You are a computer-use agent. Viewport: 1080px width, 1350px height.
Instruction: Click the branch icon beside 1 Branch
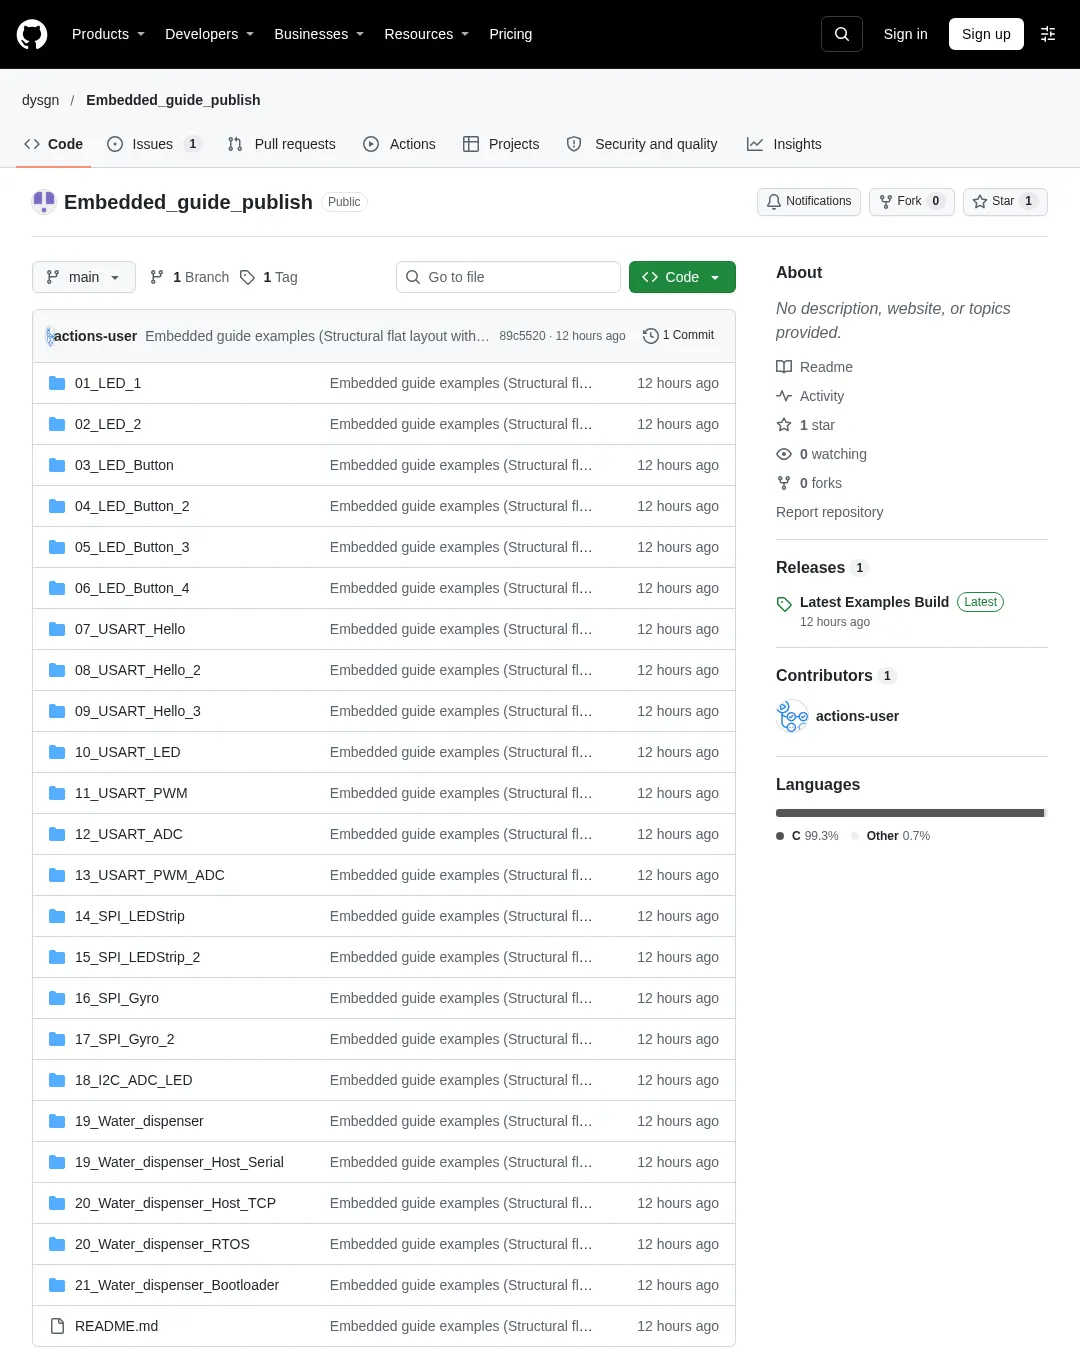pos(157,277)
